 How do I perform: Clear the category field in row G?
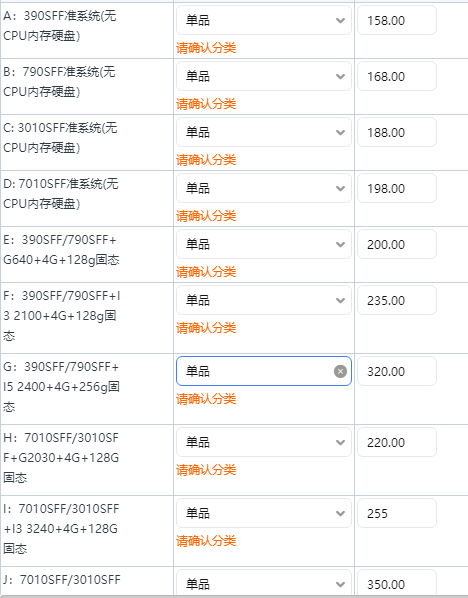[x=340, y=371]
